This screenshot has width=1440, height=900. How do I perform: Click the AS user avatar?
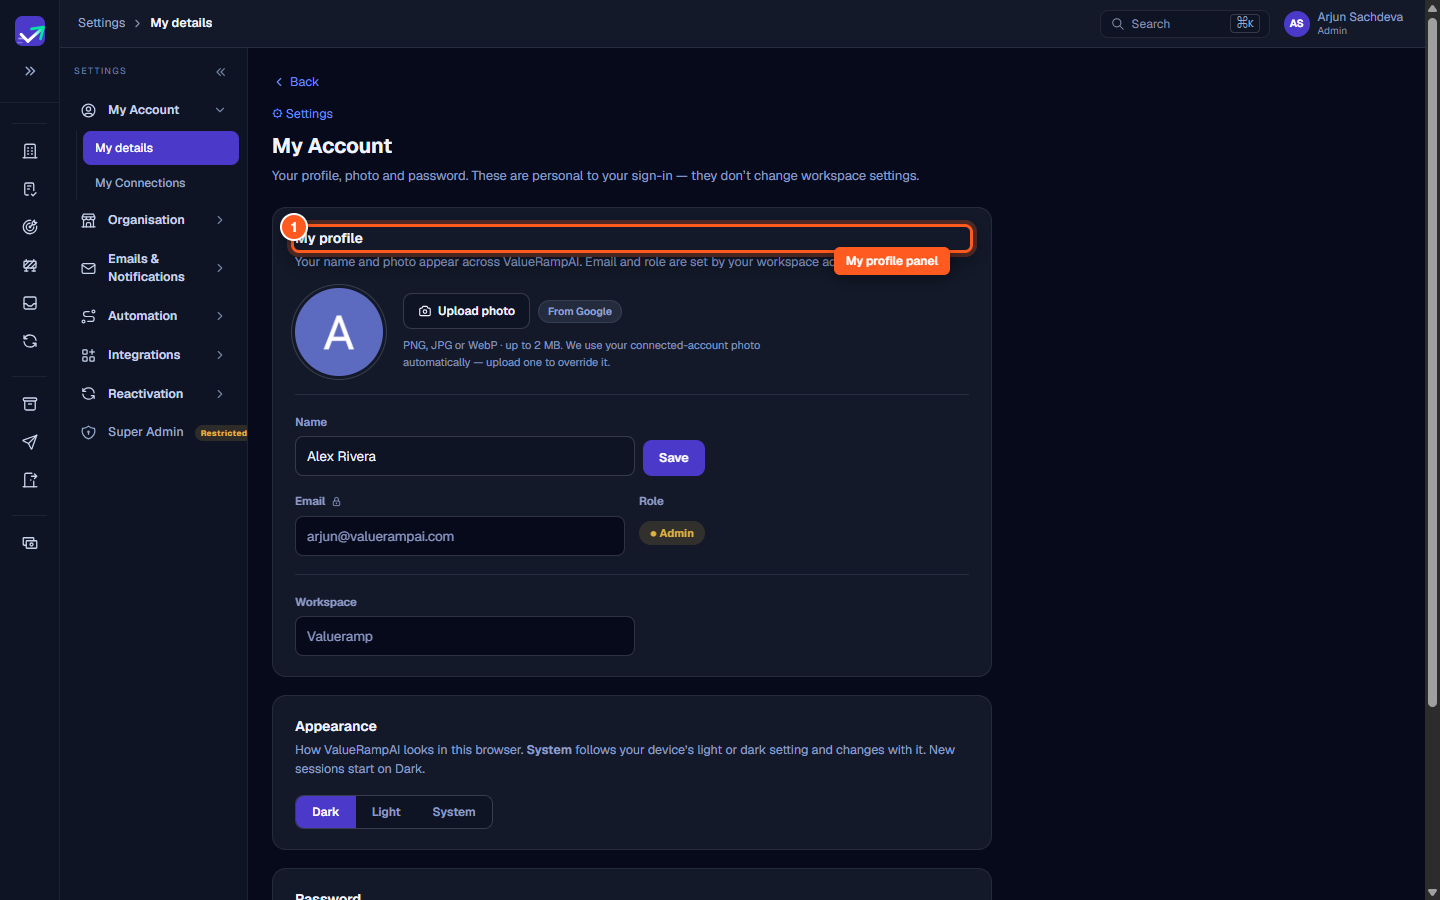[1296, 23]
